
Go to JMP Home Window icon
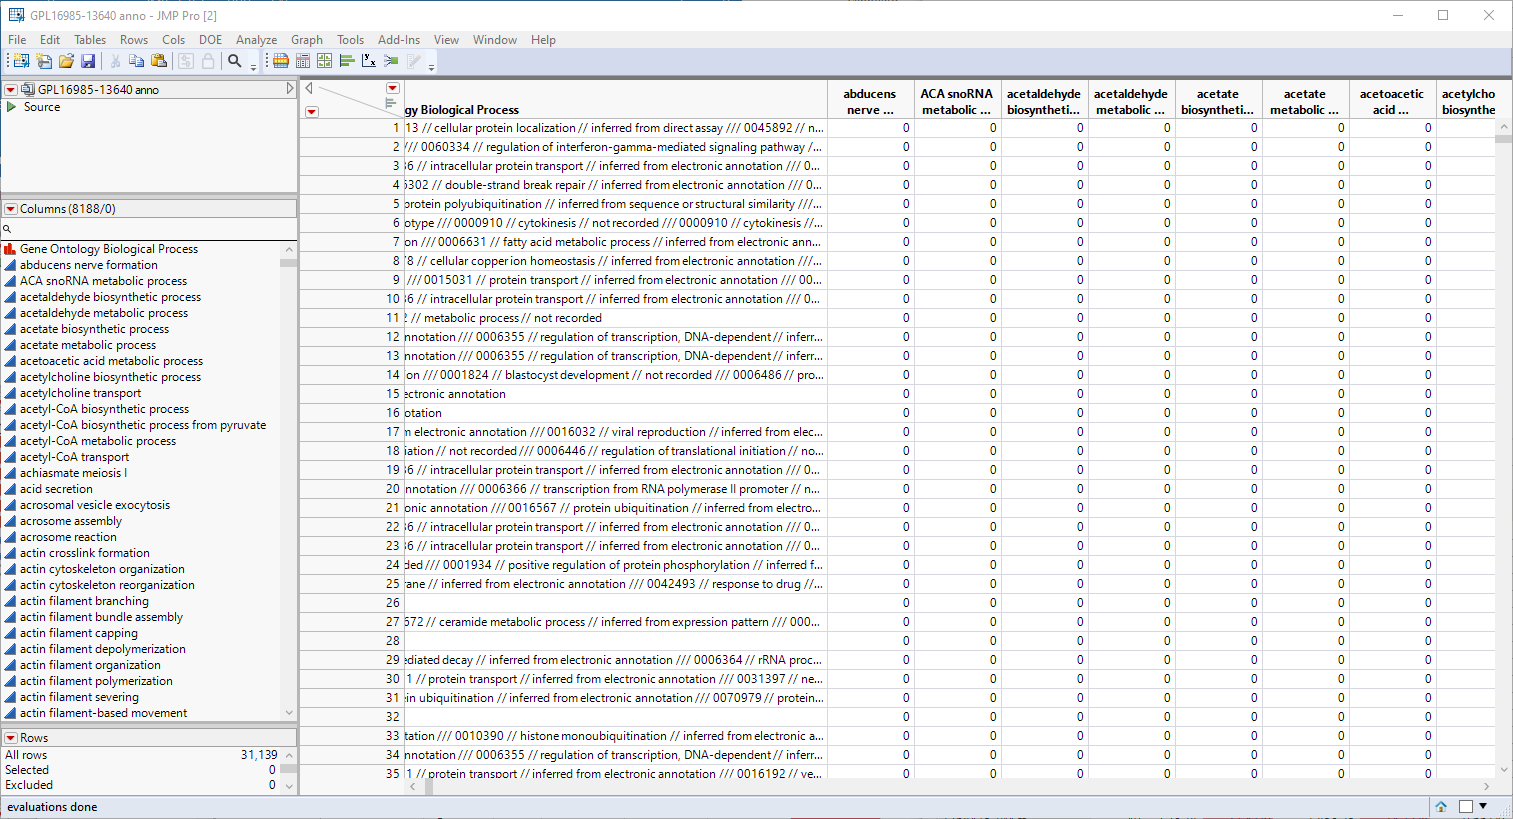pyautogui.click(x=1441, y=806)
